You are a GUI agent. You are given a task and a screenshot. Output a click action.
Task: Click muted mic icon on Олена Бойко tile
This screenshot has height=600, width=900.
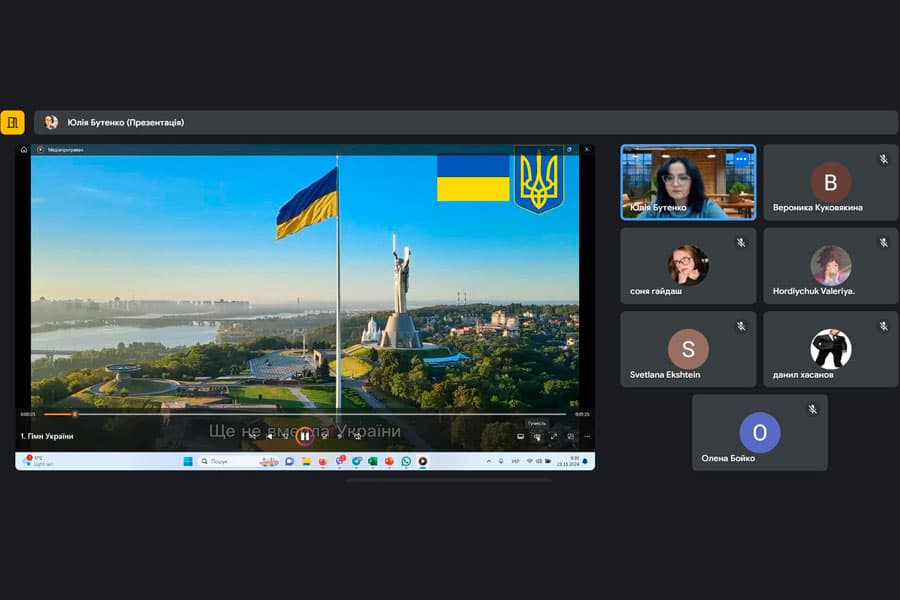point(812,409)
